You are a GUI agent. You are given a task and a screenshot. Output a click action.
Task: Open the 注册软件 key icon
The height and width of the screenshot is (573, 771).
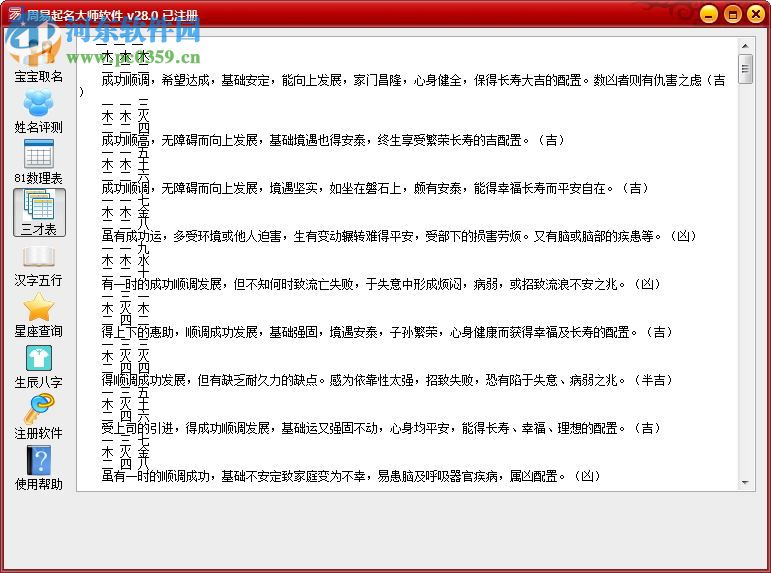(38, 418)
